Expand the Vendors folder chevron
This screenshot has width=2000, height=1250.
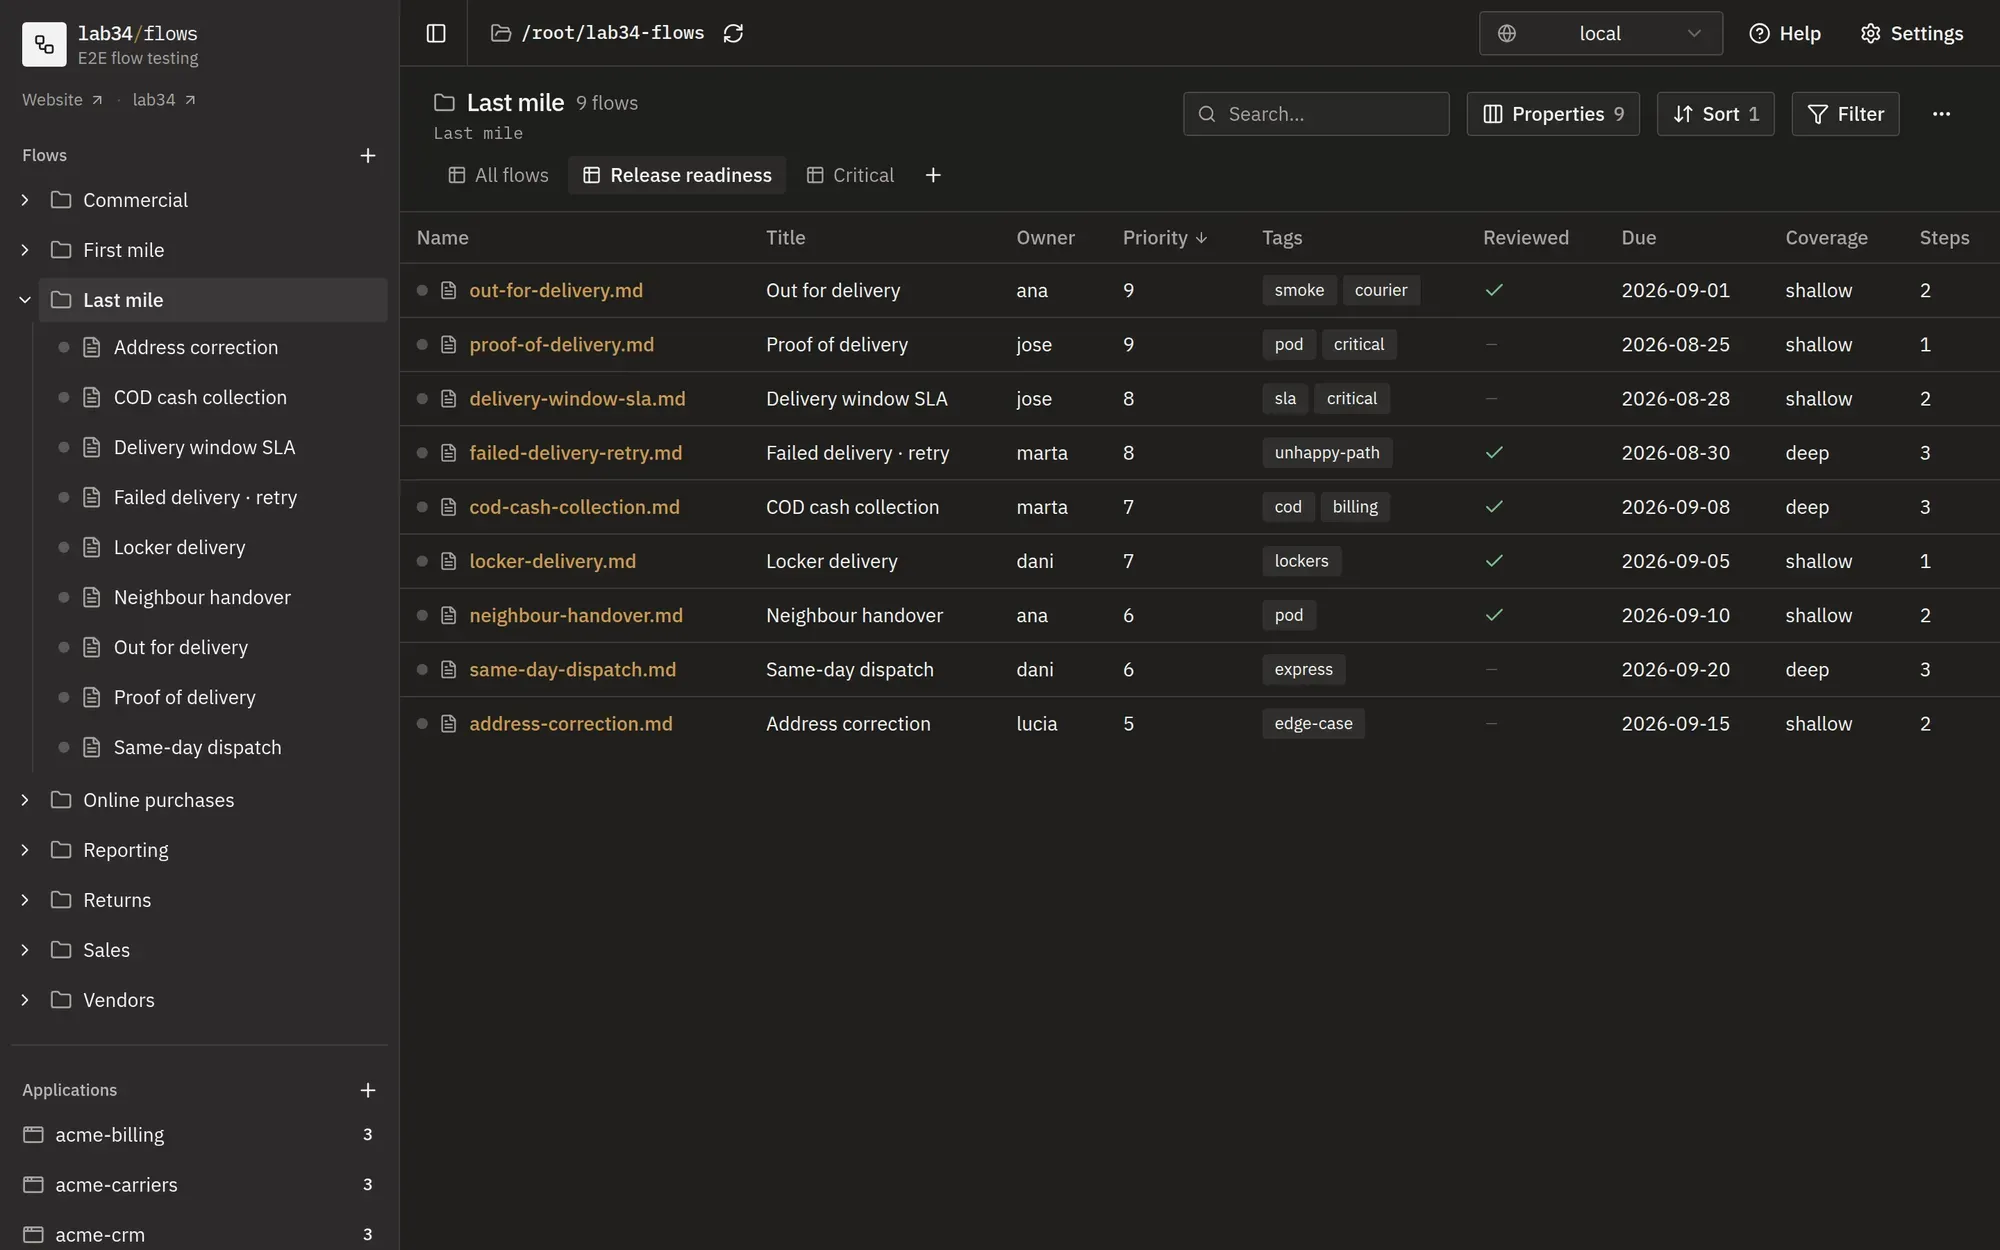click(x=25, y=1000)
